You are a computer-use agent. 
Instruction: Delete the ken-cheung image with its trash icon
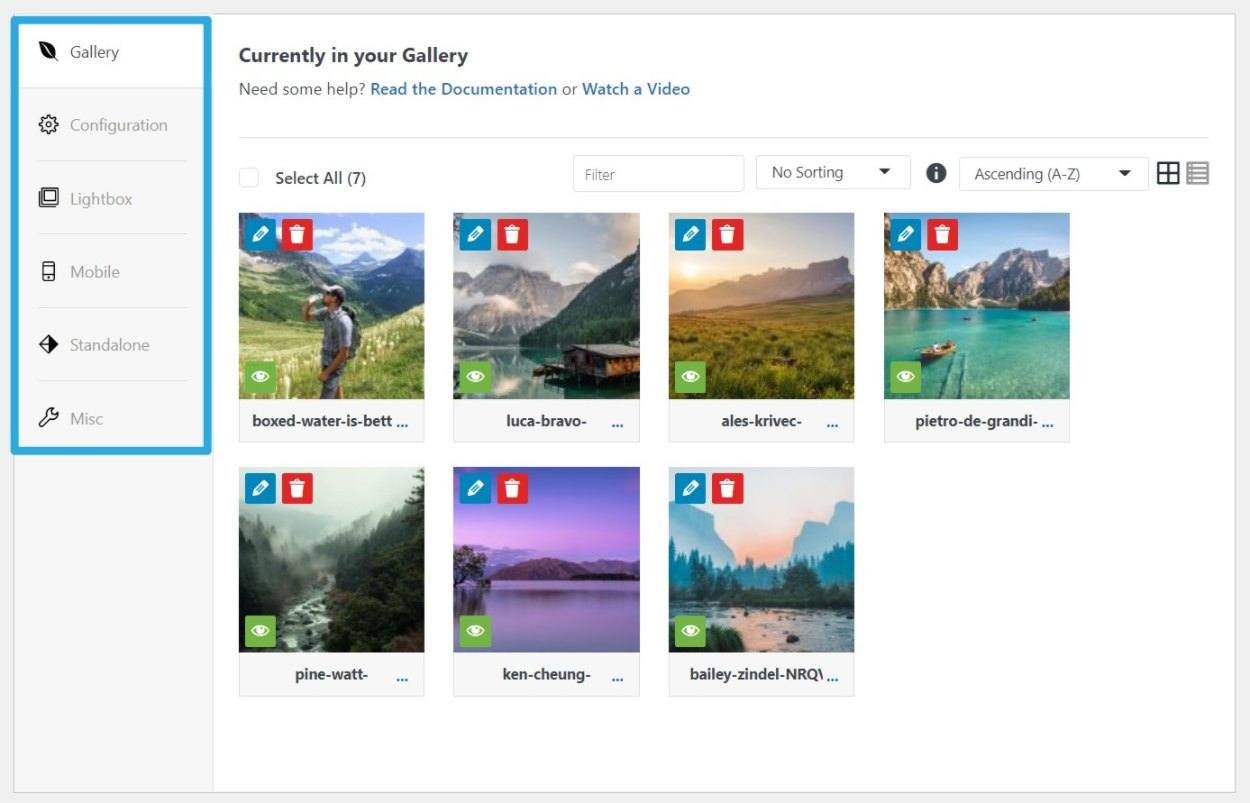pos(512,488)
